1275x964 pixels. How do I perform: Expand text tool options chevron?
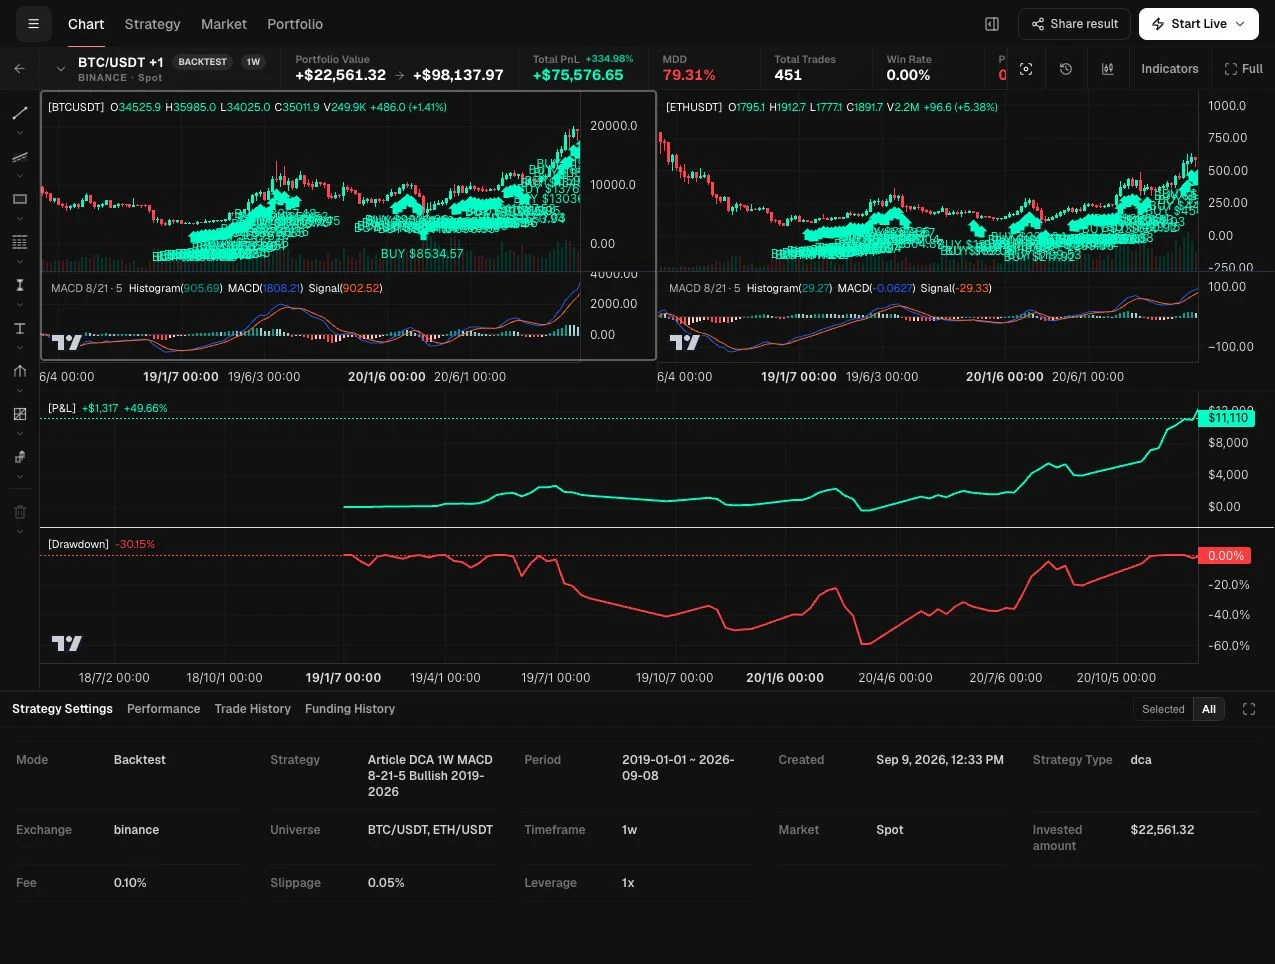tap(19, 347)
